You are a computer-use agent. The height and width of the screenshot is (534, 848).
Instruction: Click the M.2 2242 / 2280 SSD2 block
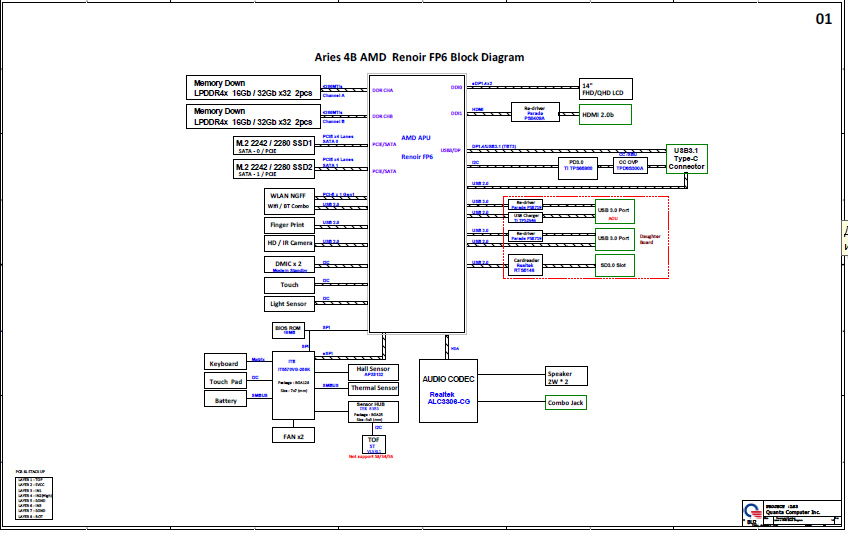274,169
